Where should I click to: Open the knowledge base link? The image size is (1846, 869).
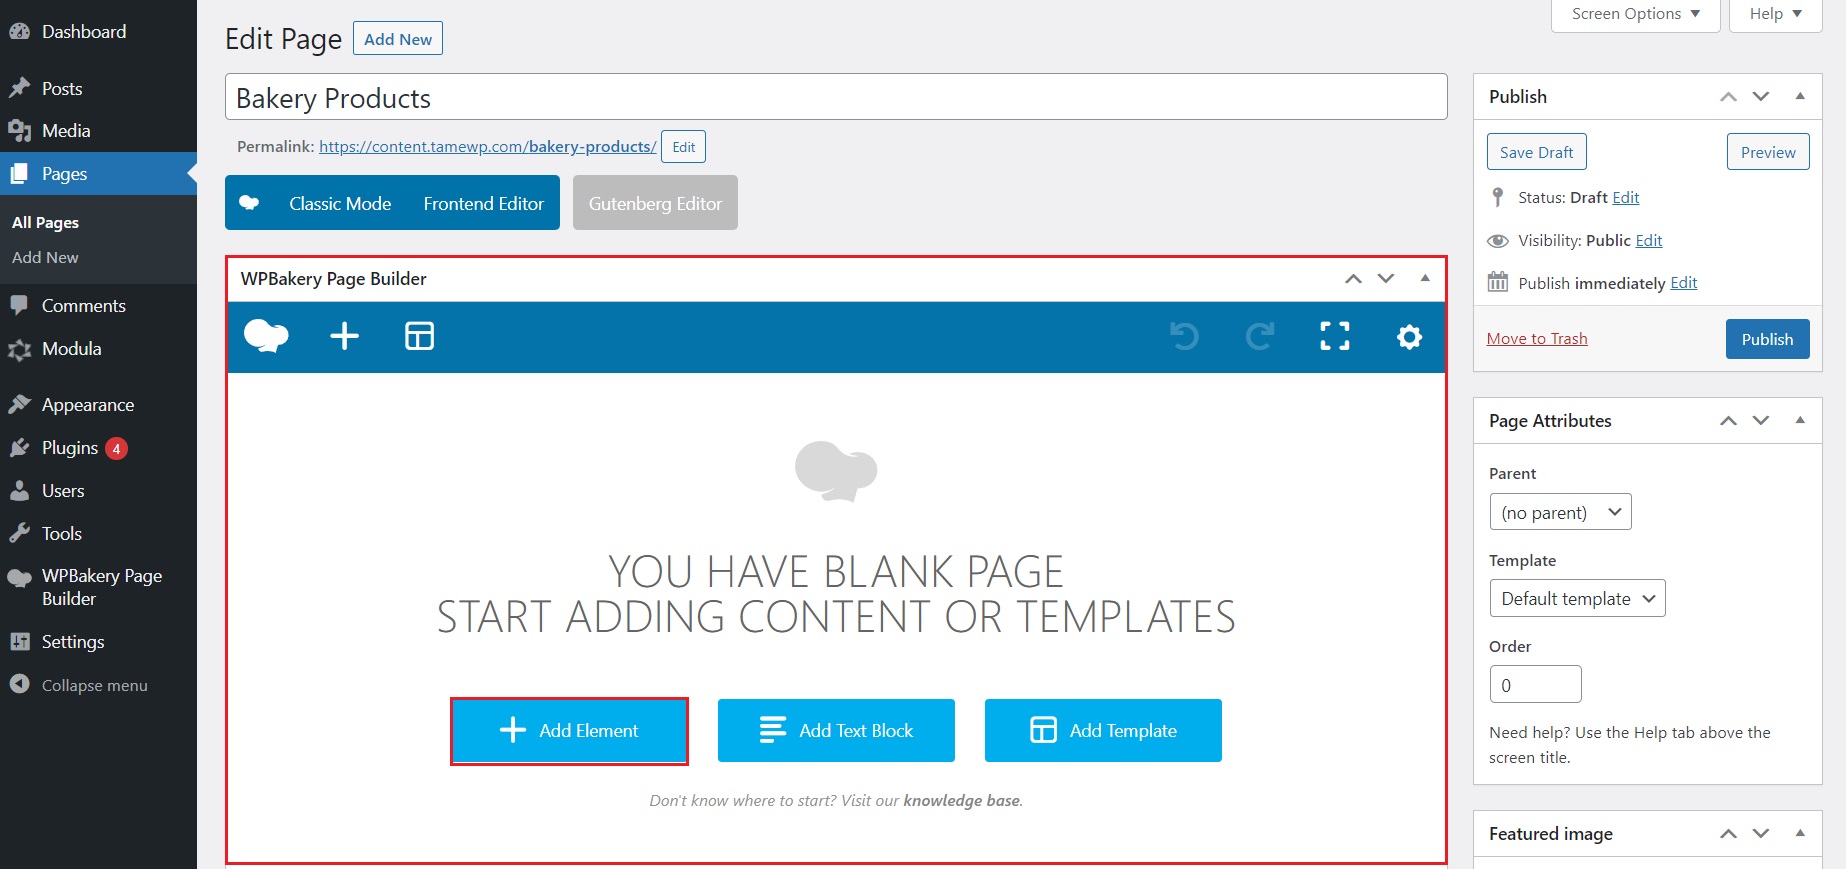coord(961,800)
